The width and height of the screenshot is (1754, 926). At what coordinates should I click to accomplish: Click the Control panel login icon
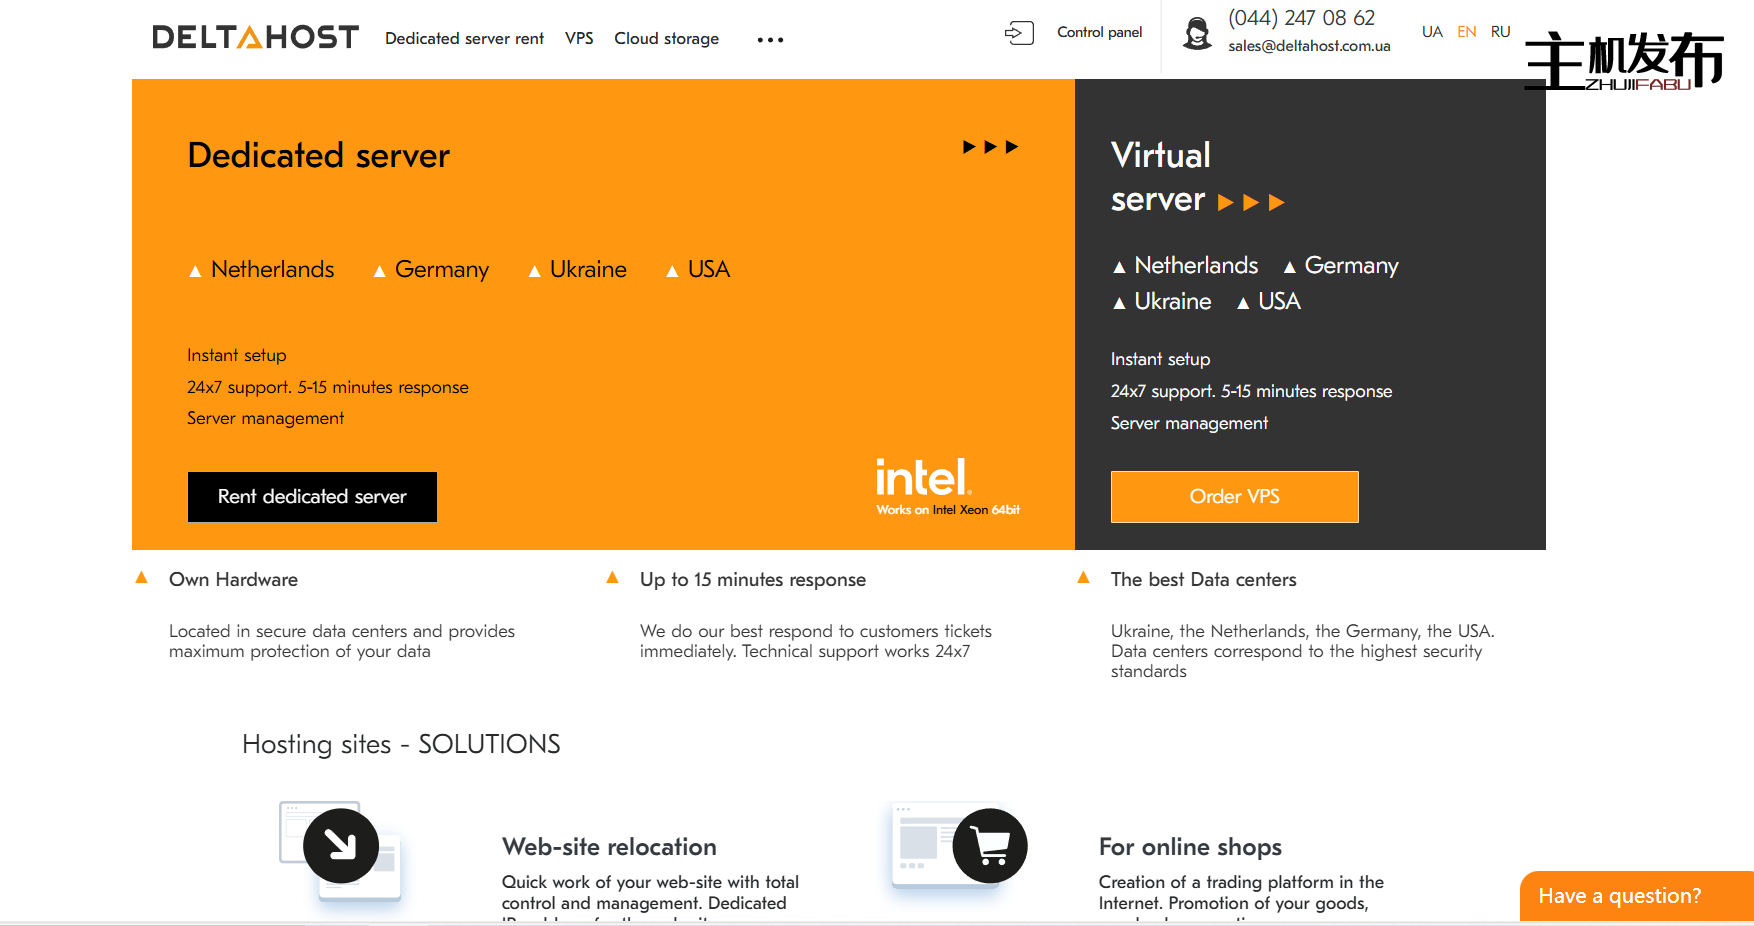click(x=1018, y=33)
